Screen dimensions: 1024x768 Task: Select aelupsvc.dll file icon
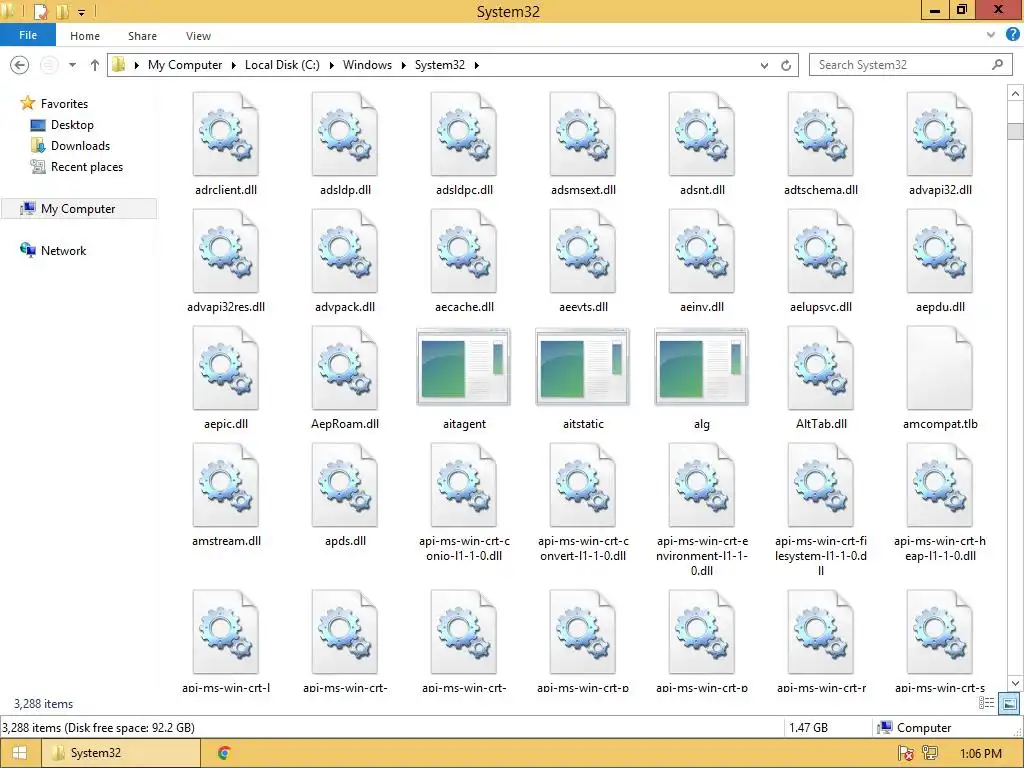(820, 251)
